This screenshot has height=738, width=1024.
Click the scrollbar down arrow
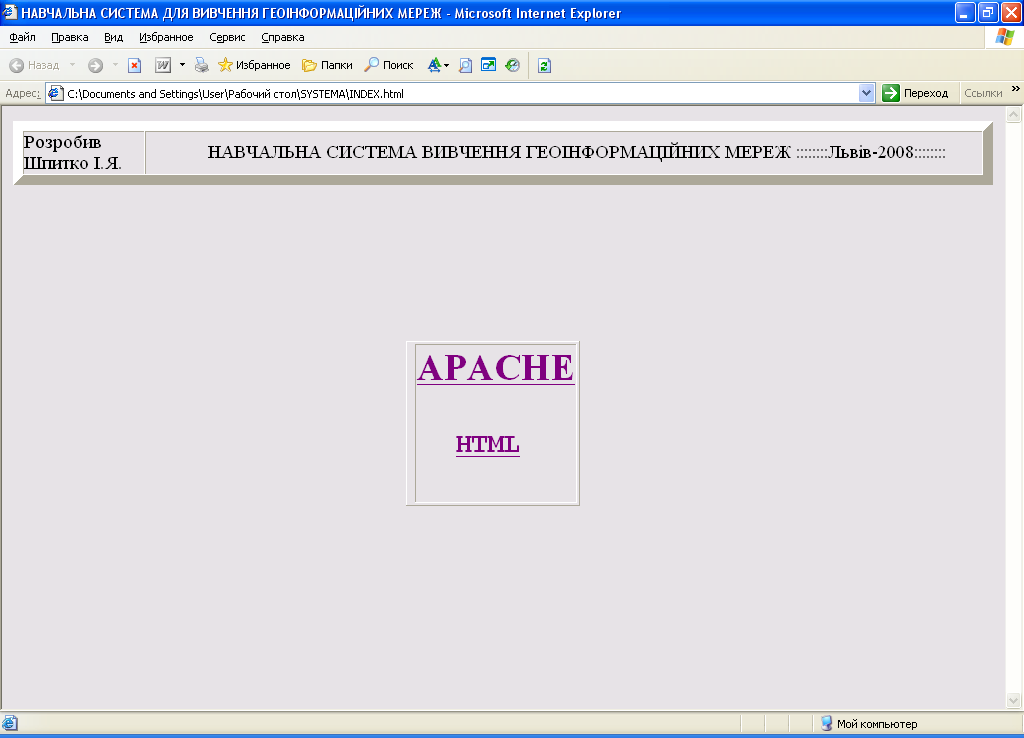click(1014, 701)
